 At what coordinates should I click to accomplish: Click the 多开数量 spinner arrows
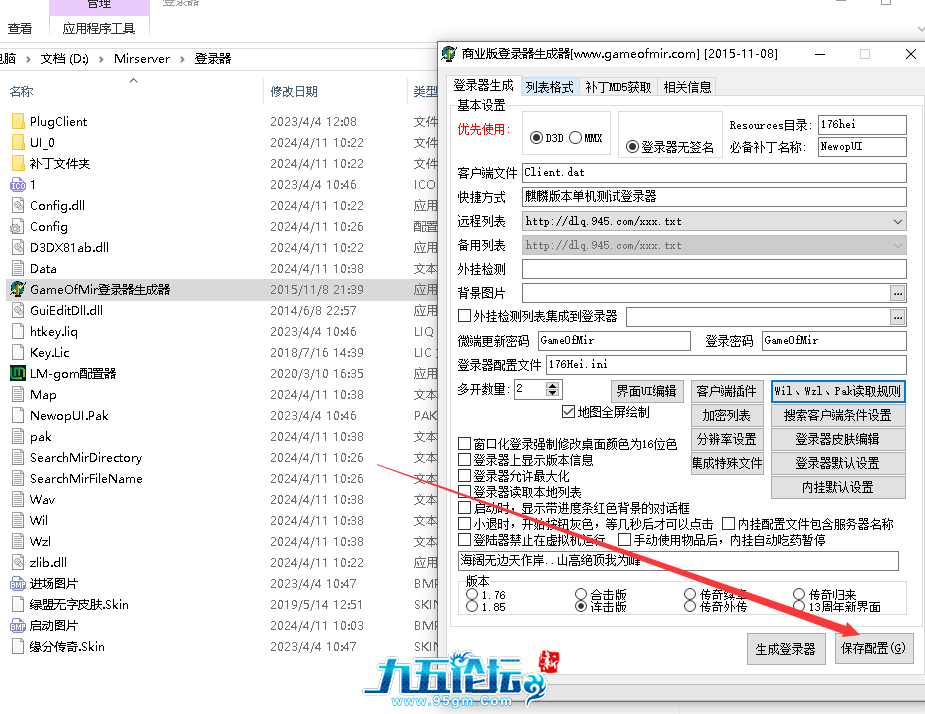click(552, 389)
